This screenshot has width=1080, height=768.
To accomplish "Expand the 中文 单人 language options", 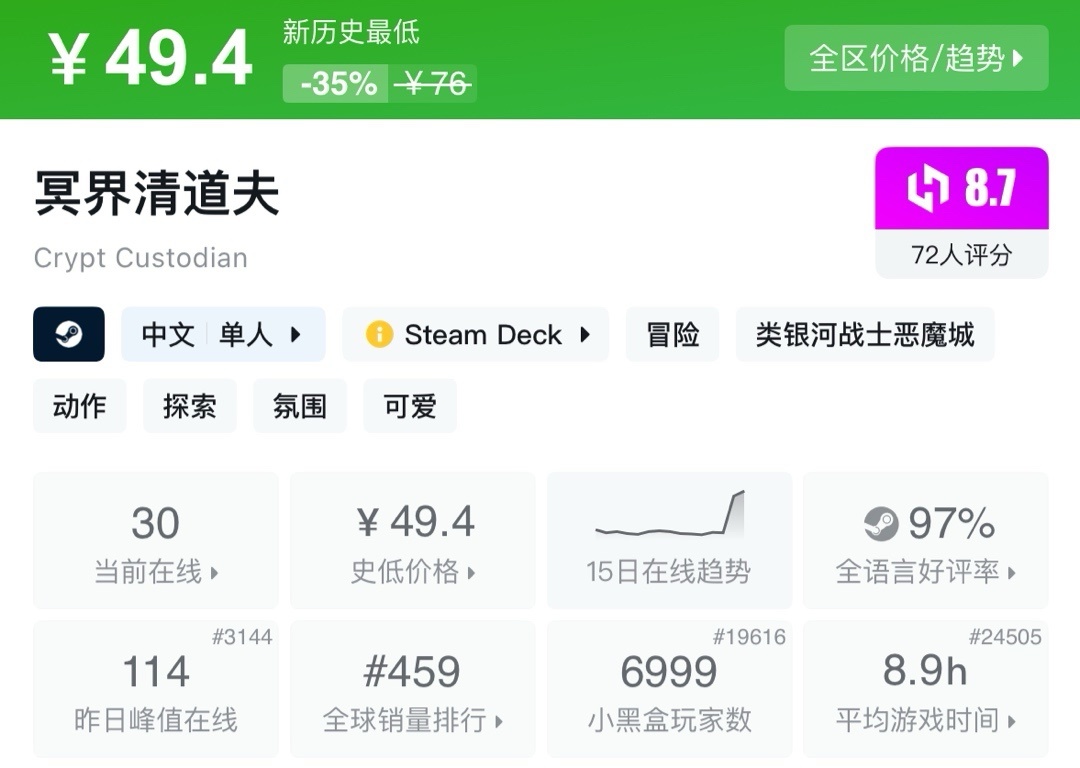I will click(x=223, y=334).
